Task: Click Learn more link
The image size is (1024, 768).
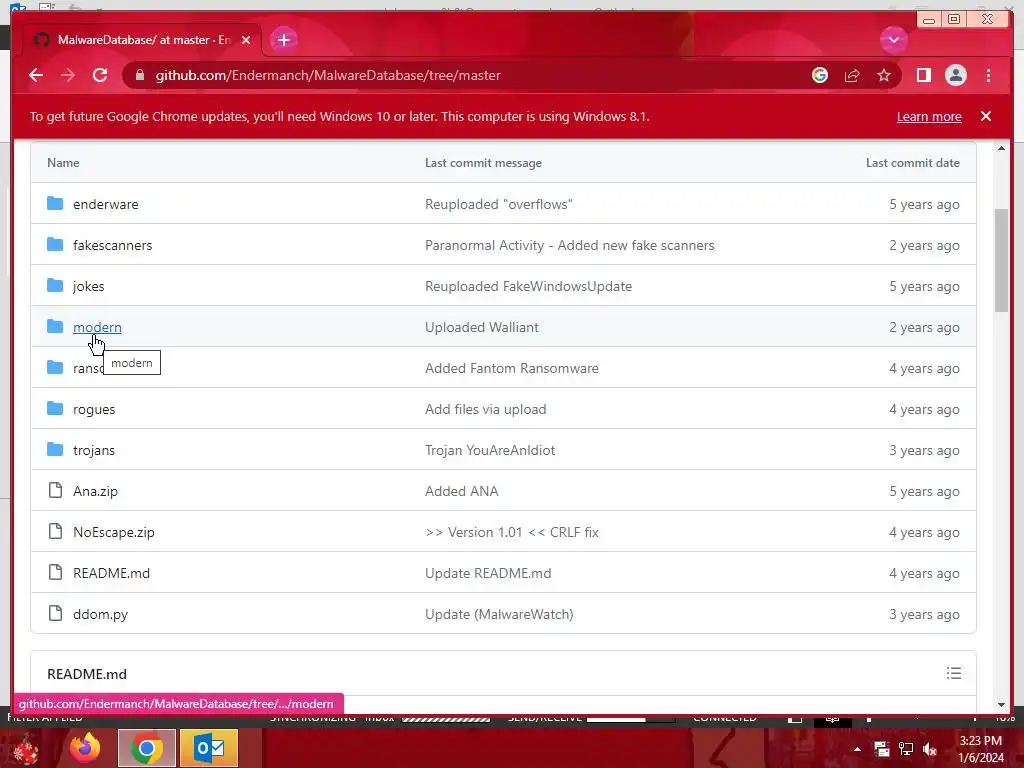Action: click(x=929, y=116)
